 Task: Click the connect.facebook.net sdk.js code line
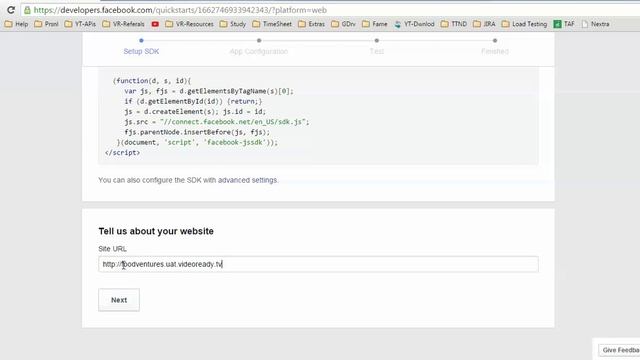(217, 122)
